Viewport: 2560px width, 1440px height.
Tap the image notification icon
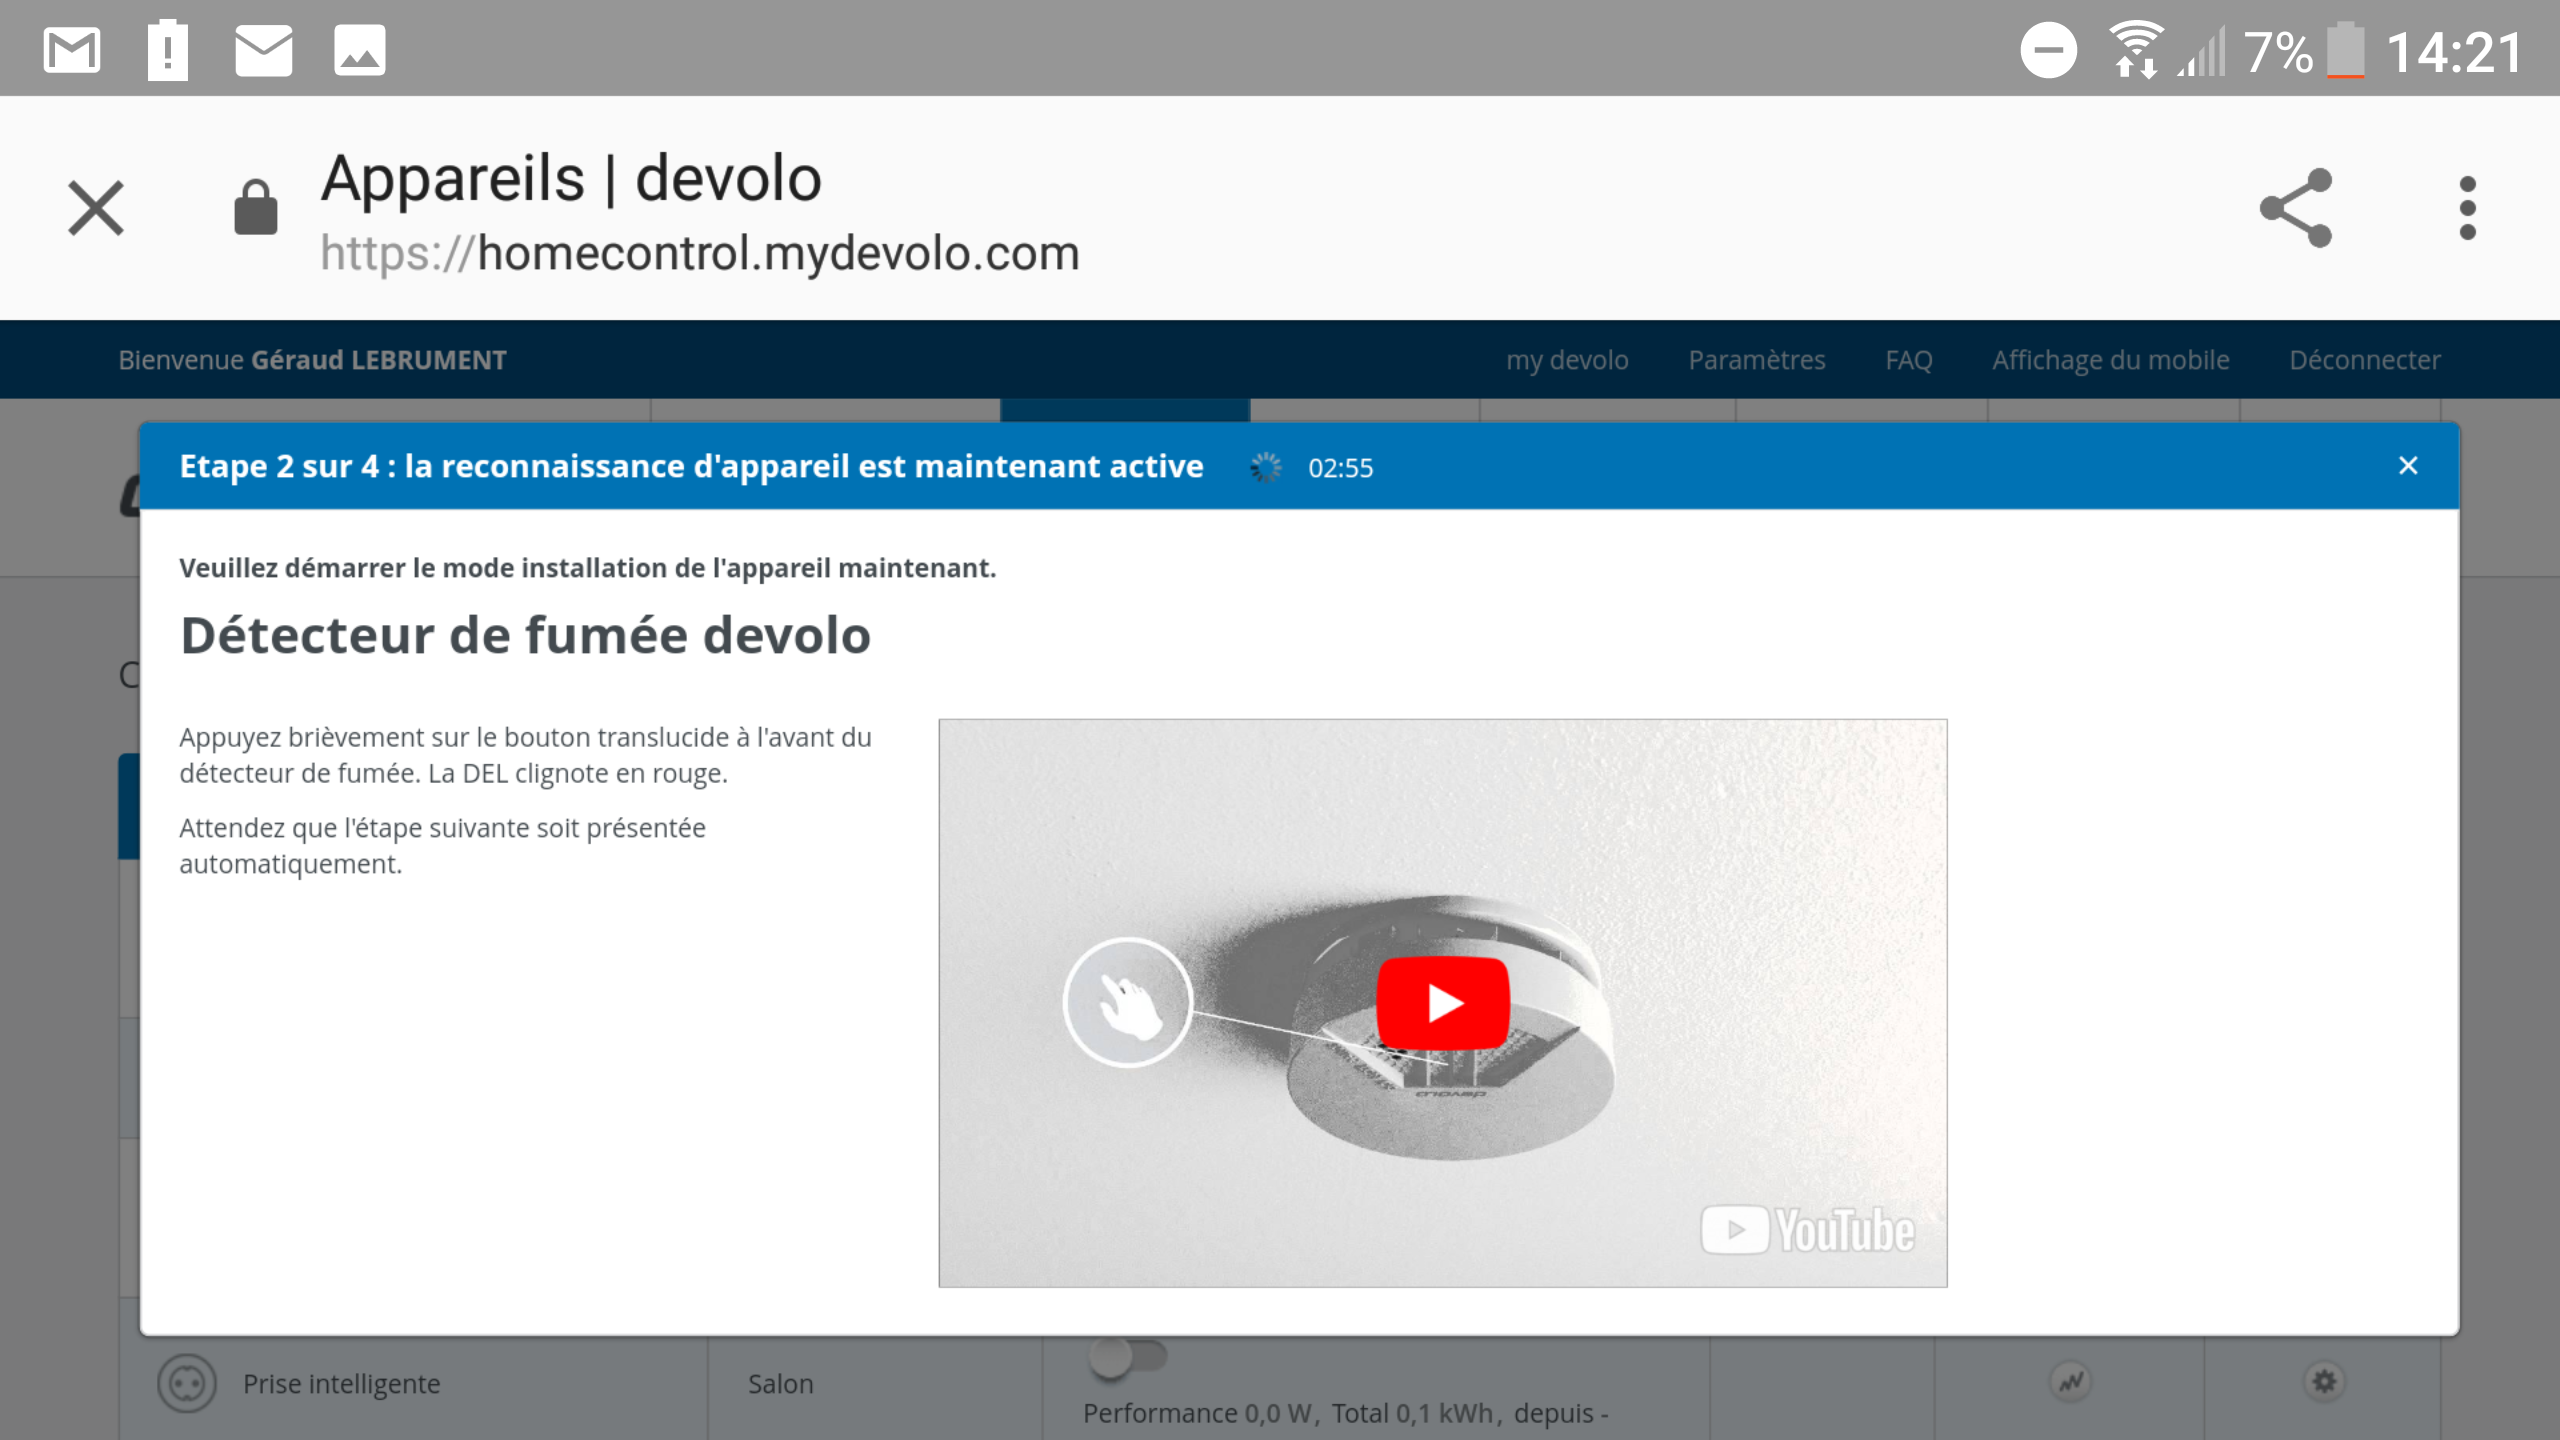pos(360,50)
